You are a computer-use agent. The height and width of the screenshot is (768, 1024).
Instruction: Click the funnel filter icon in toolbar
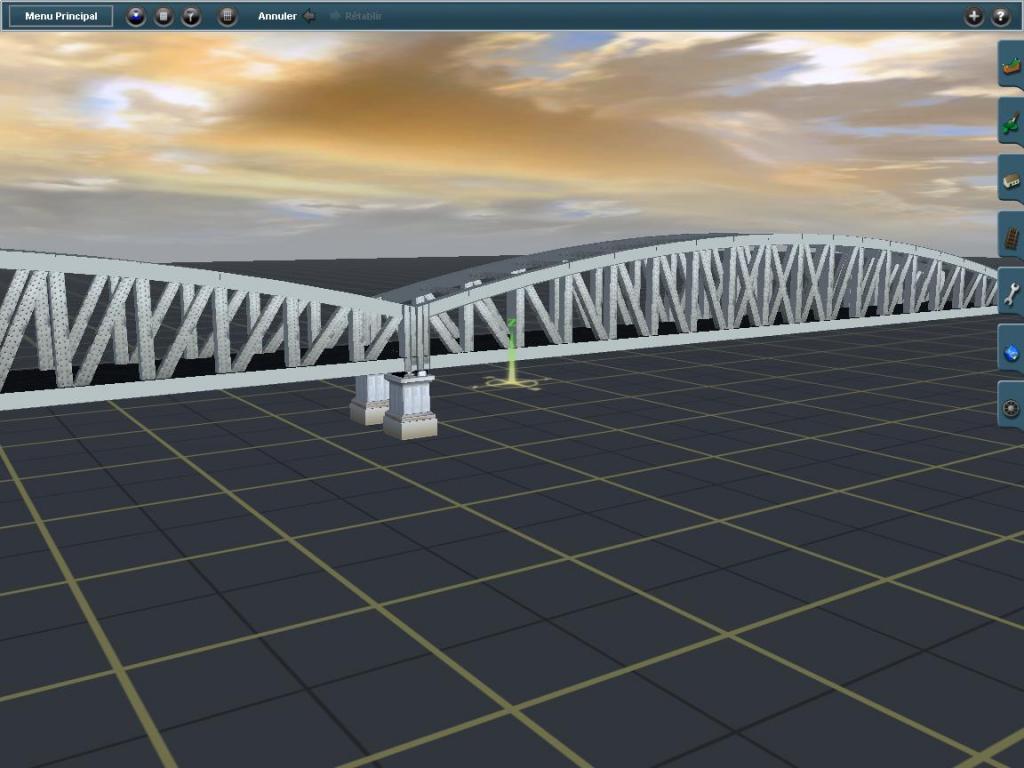pyautogui.click(x=191, y=16)
